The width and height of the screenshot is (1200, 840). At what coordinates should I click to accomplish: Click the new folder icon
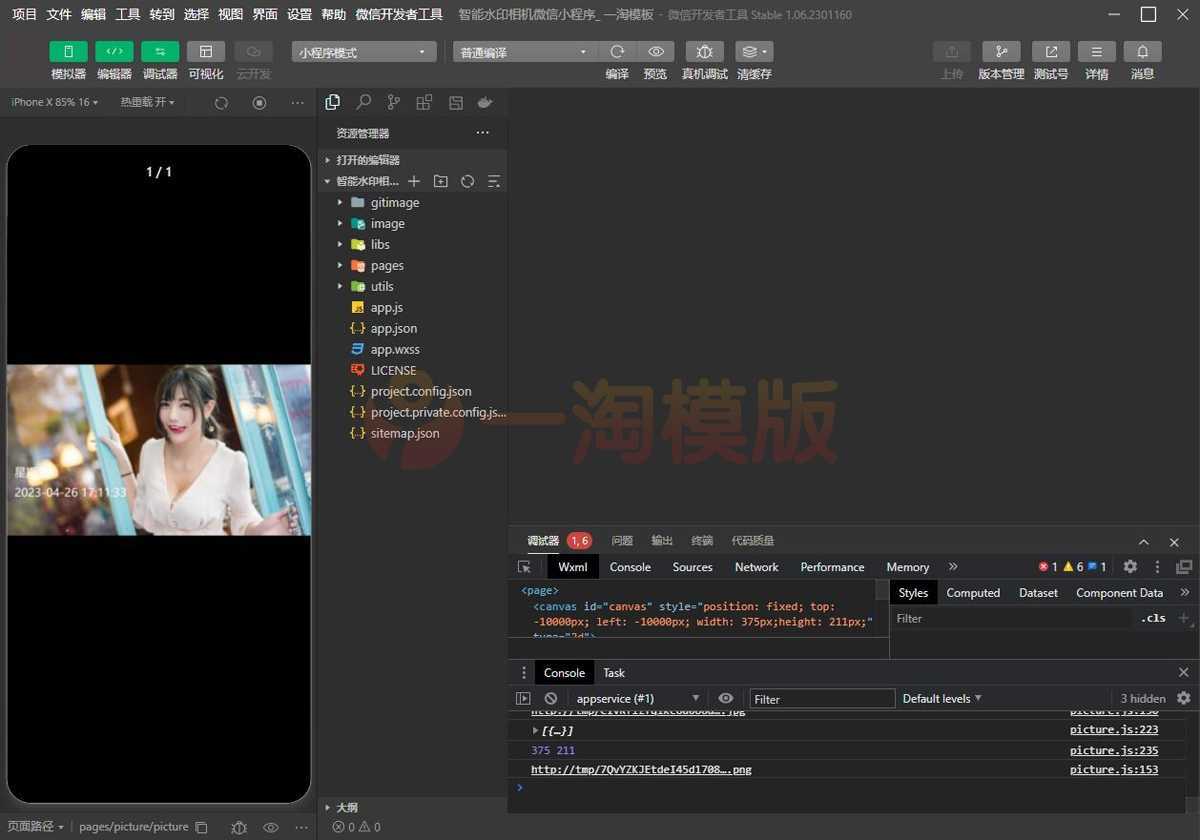pos(441,181)
